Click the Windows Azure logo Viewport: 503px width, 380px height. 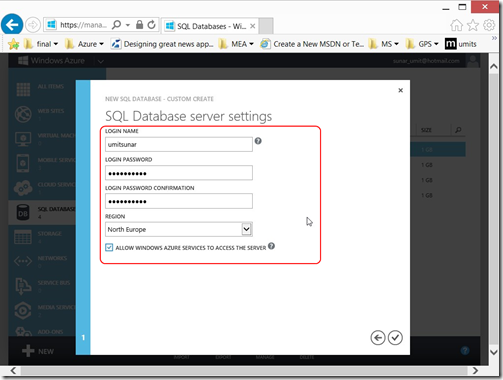tap(51, 61)
